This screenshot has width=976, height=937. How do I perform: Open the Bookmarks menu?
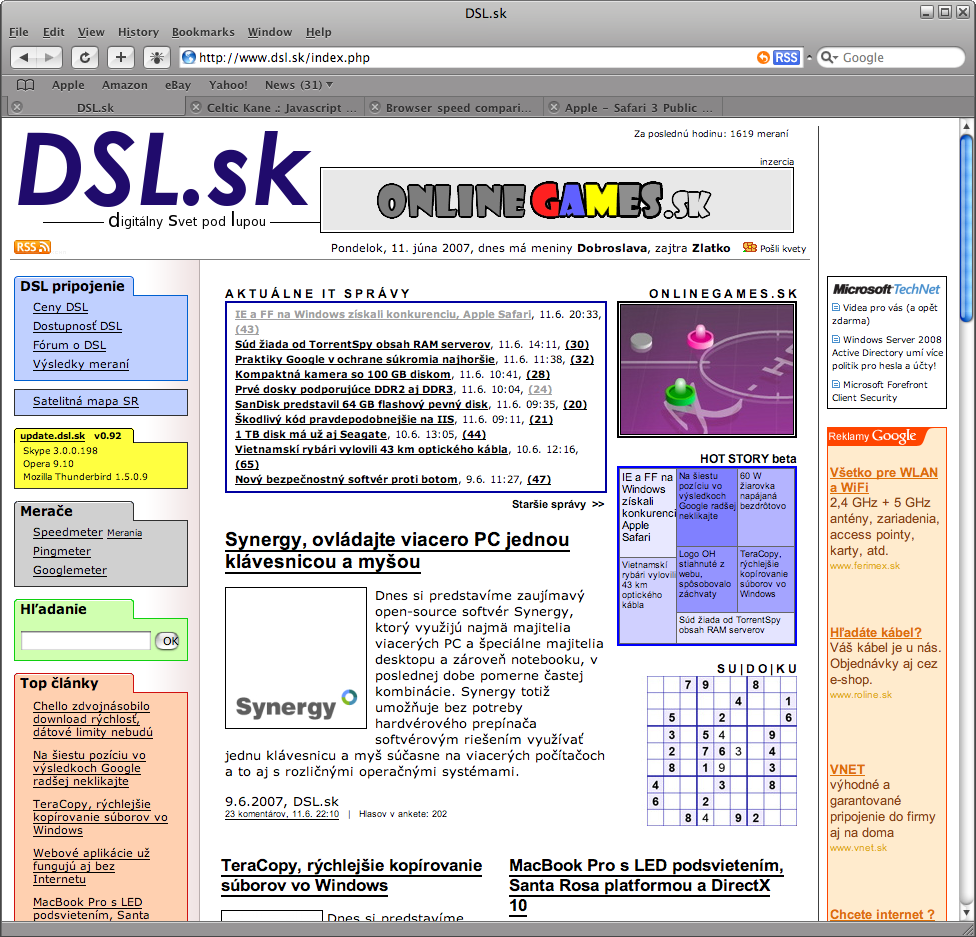(203, 32)
